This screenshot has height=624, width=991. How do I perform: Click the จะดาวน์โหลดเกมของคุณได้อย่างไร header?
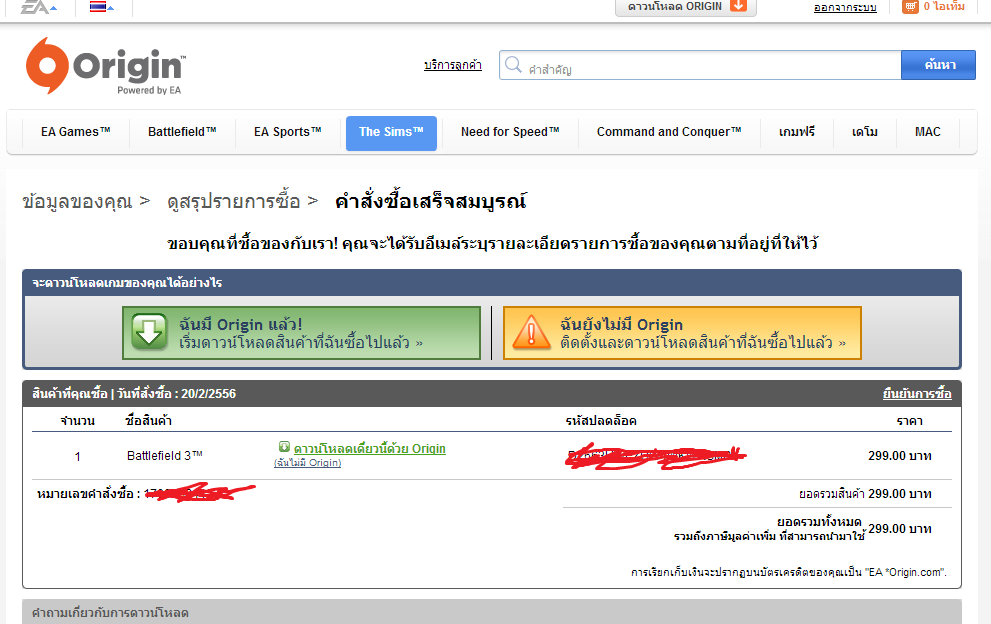click(127, 283)
